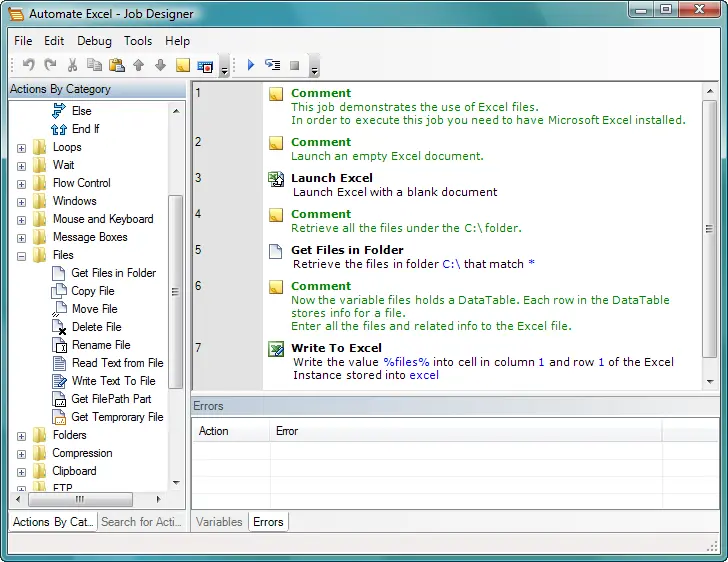The image size is (728, 562).
Task: Click the %files% variable link
Action: pyautogui.click(x=406, y=362)
